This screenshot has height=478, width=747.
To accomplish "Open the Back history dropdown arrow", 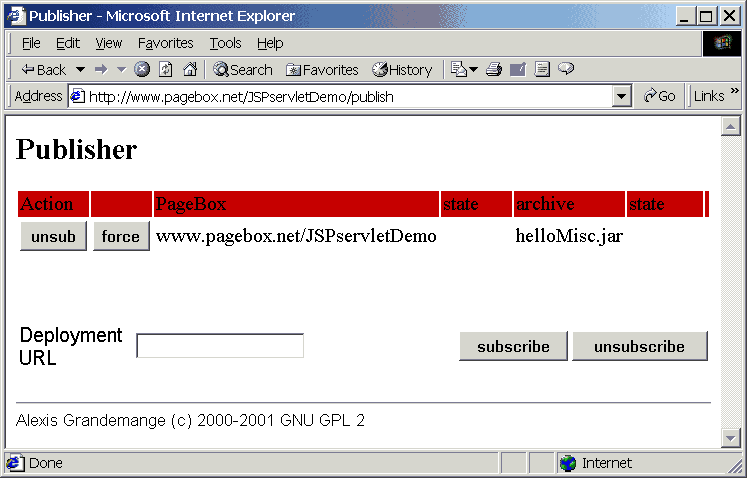I will click(x=81, y=70).
